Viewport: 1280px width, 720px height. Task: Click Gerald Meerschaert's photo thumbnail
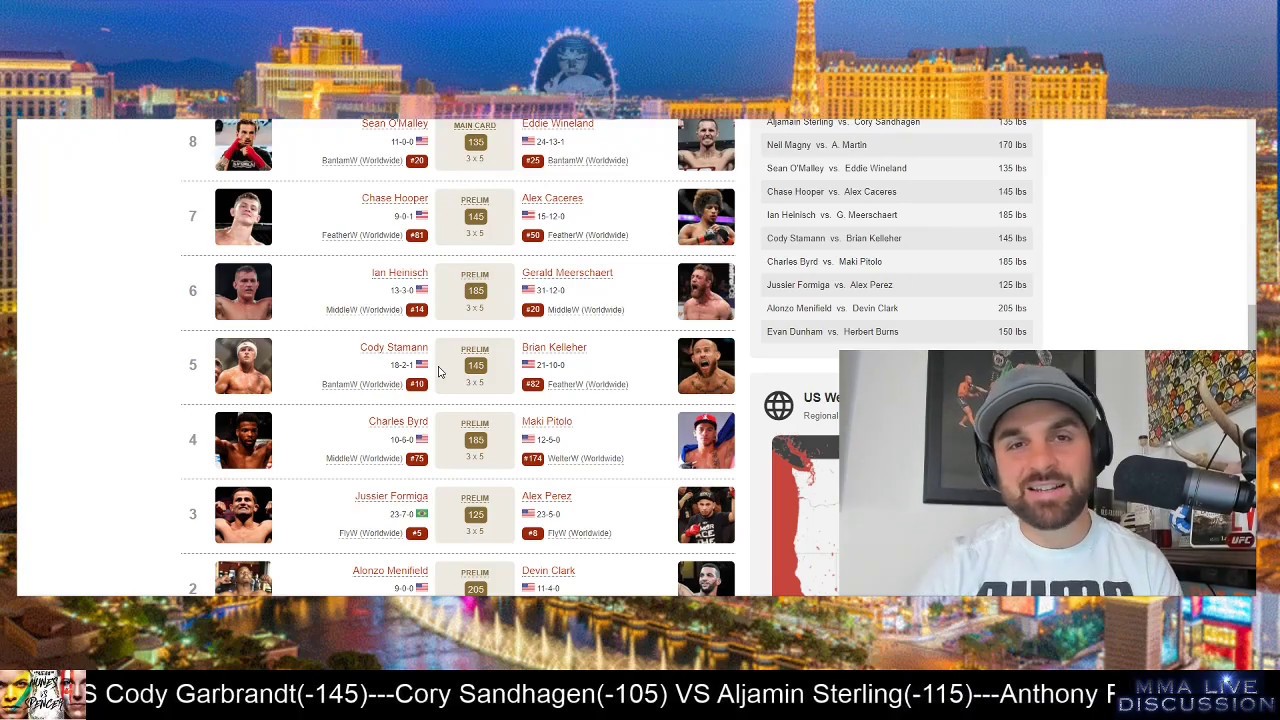click(706, 291)
